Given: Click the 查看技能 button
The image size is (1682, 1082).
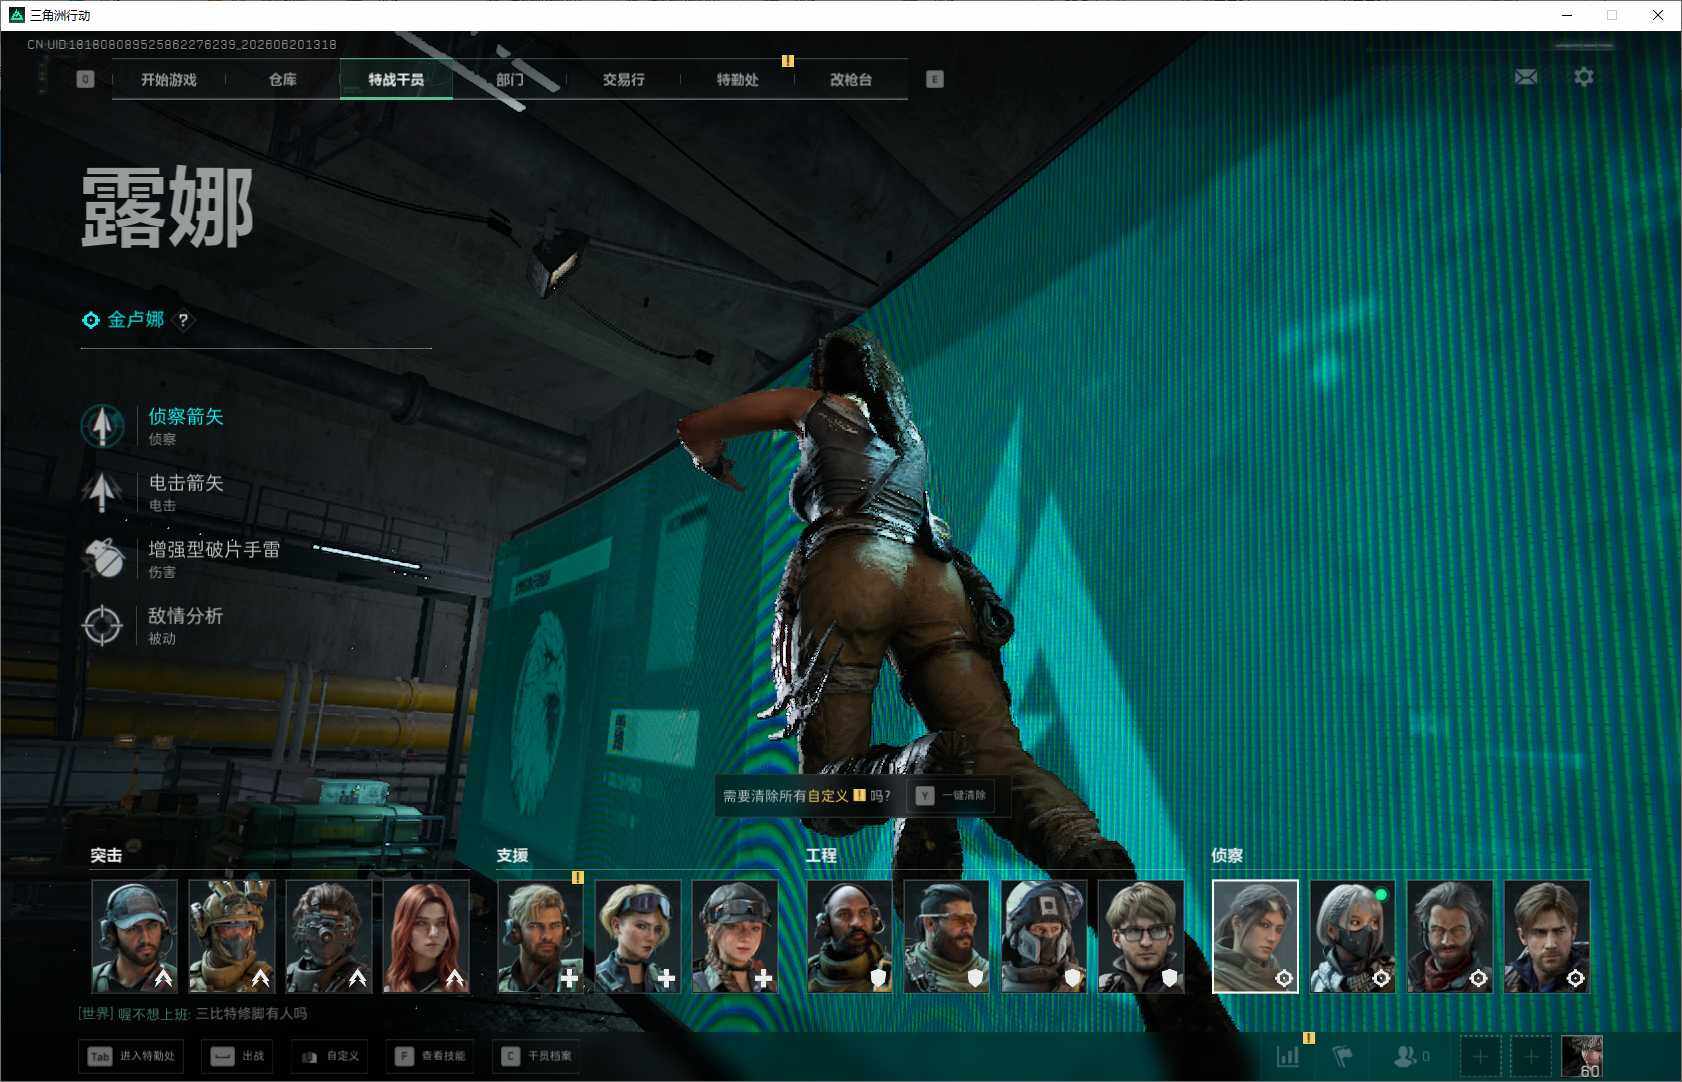Looking at the screenshot, I should pyautogui.click(x=432, y=1056).
